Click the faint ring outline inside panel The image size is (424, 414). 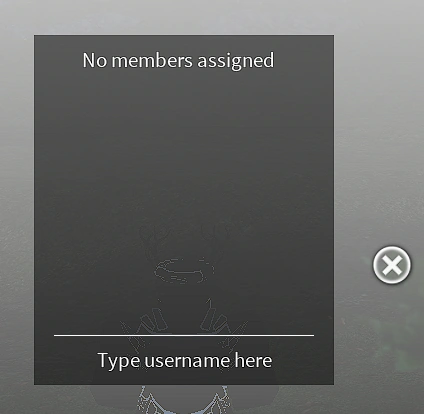click(x=184, y=271)
